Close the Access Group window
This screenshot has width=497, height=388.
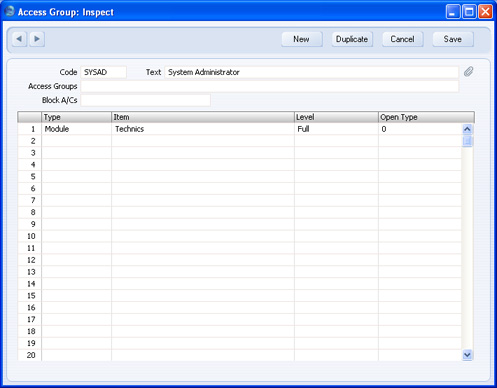(x=485, y=12)
